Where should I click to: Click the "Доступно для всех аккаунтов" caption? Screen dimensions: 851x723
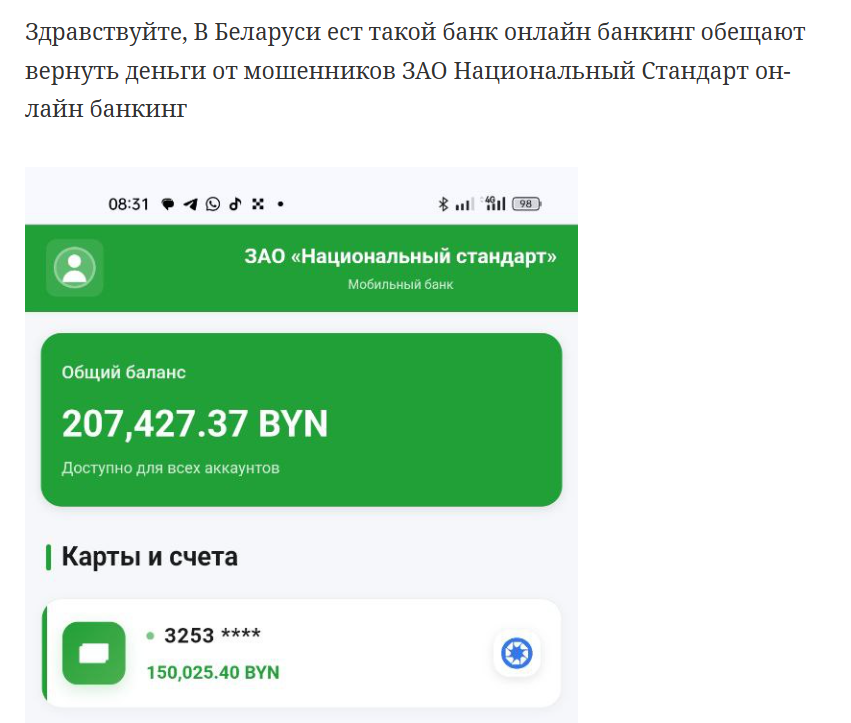click(170, 468)
